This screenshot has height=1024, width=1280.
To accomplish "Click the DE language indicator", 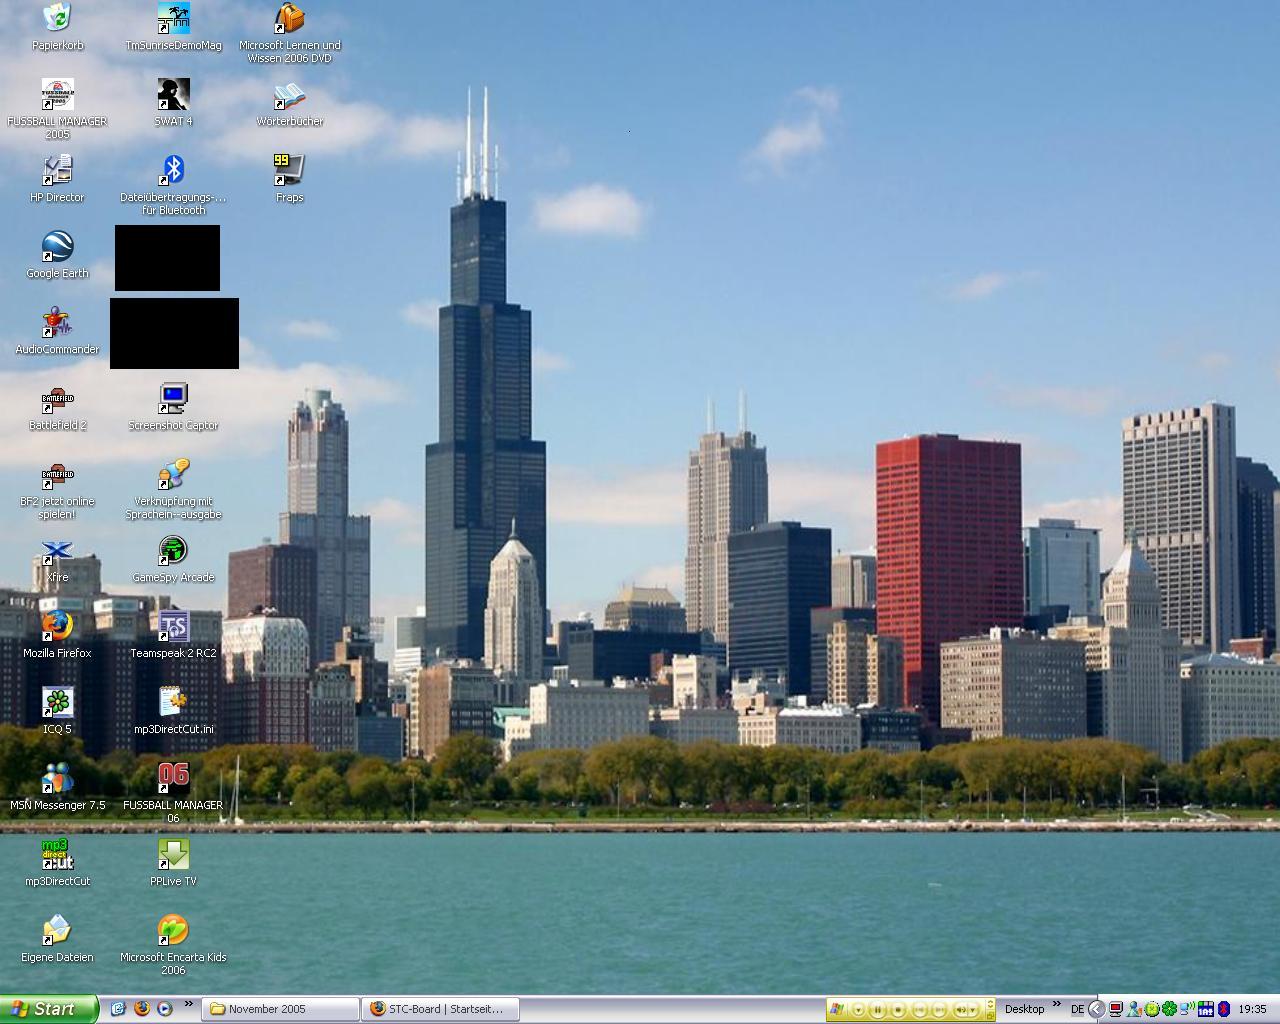I will 1077,1009.
